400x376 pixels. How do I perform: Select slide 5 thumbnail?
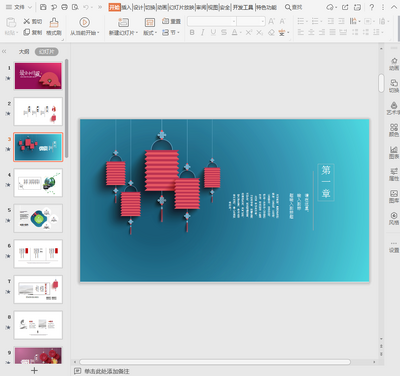click(38, 218)
